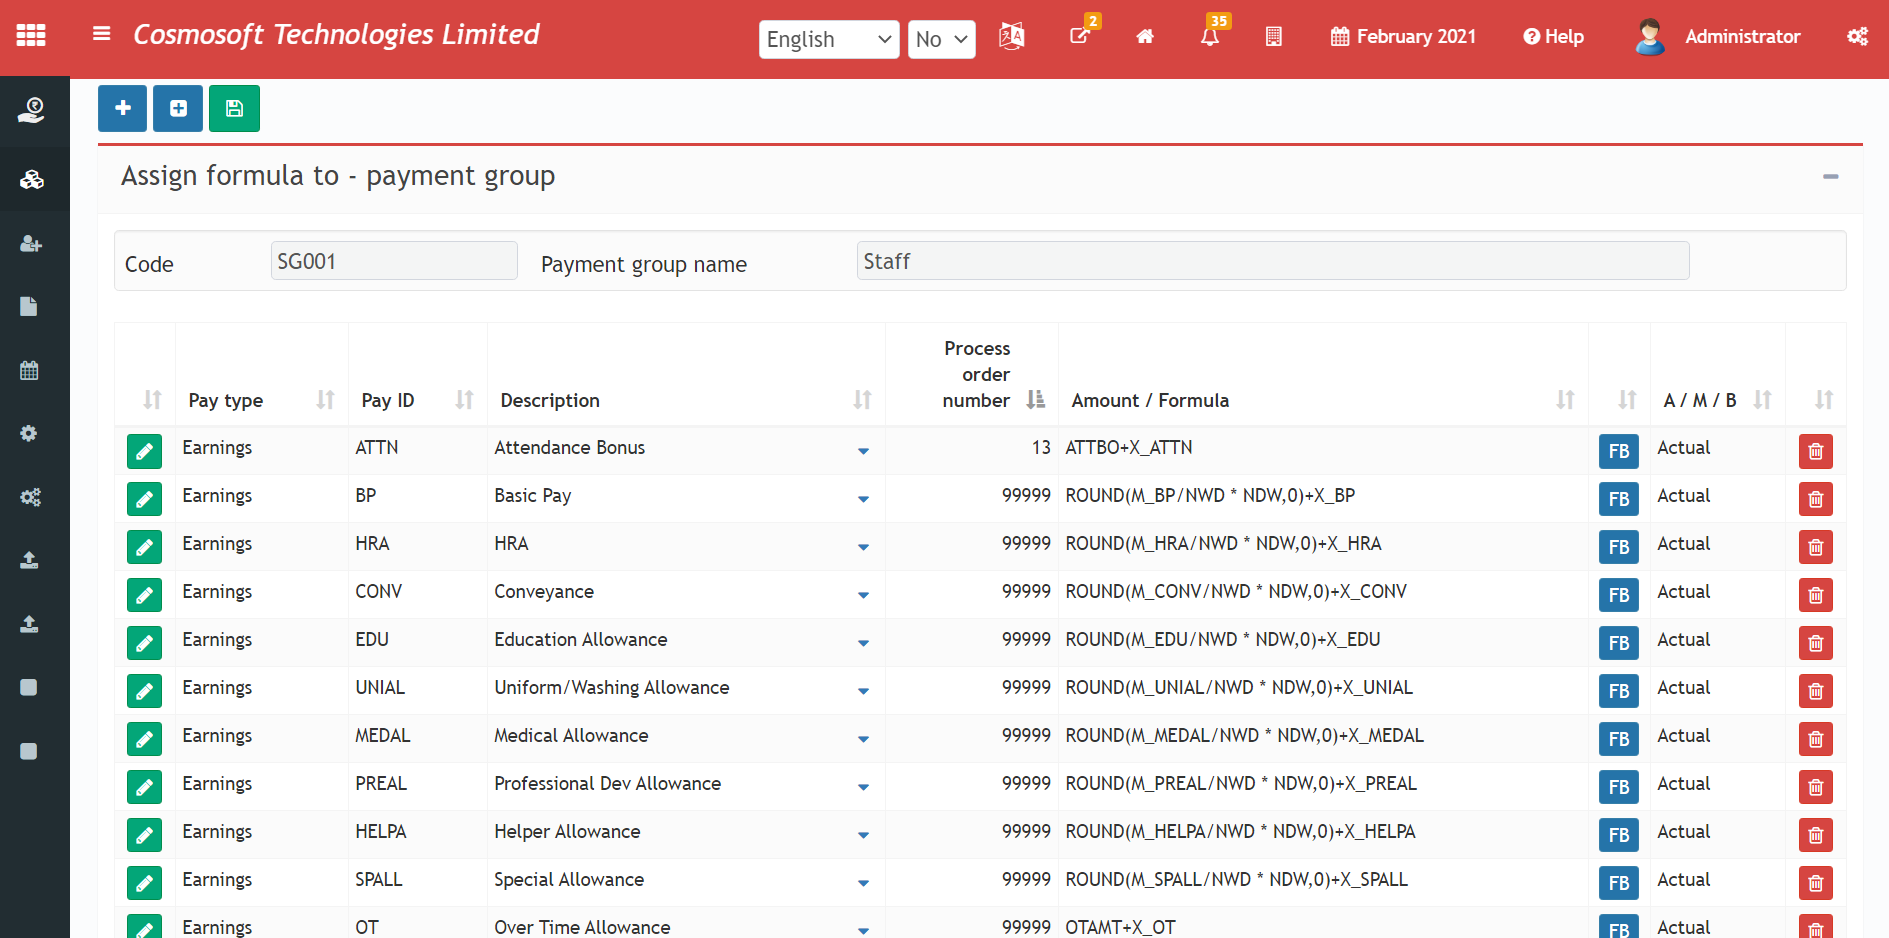1889x938 pixels.
Task: Edit the Attendance Bonus row
Action: [144, 451]
